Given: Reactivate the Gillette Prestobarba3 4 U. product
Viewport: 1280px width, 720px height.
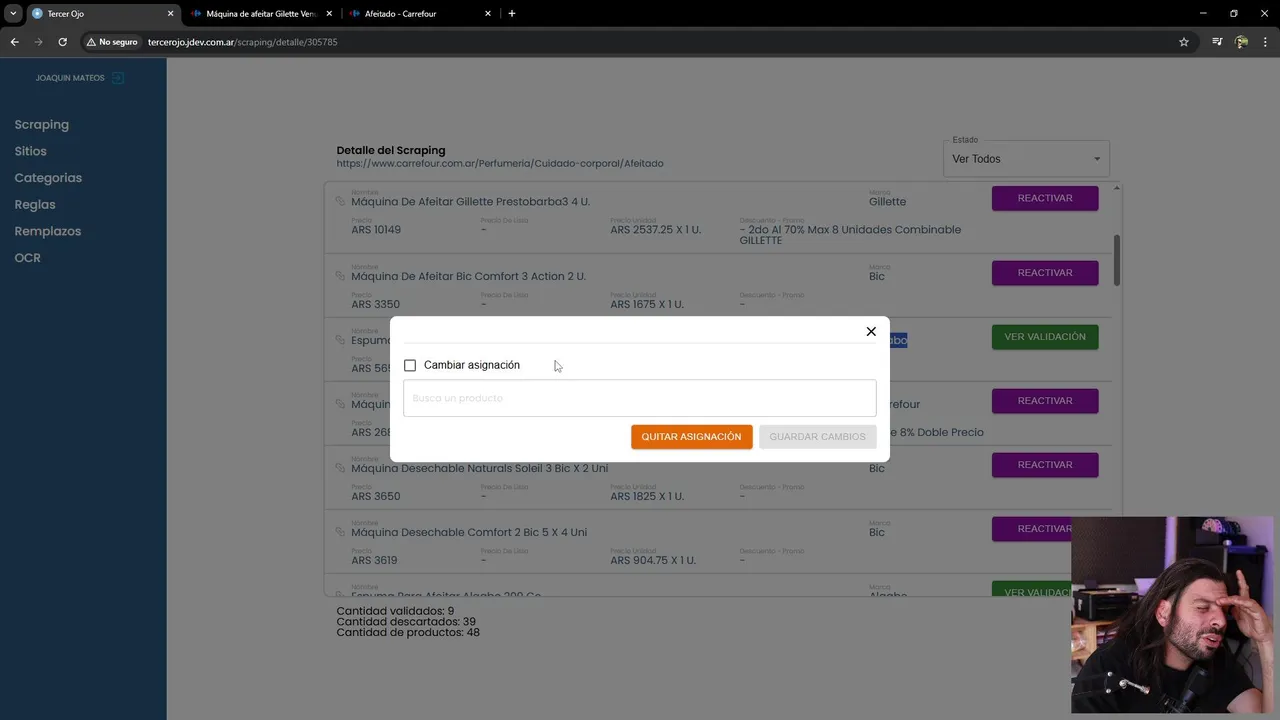Looking at the screenshot, I should (x=1045, y=198).
